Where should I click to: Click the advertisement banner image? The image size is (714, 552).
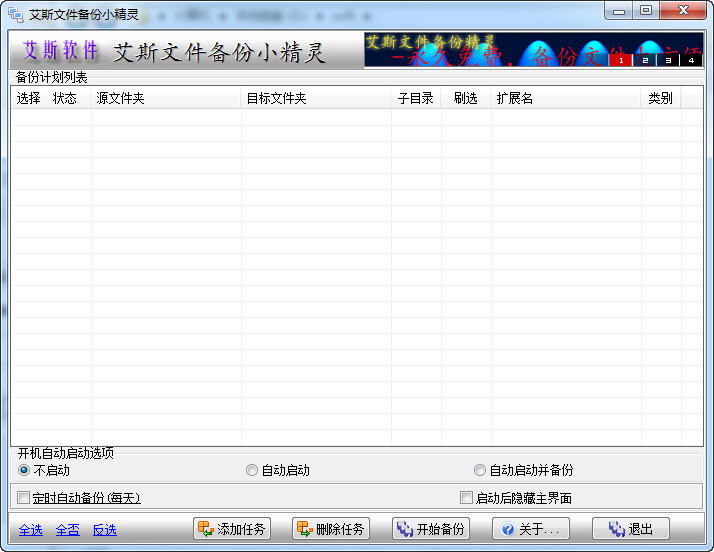pos(534,50)
